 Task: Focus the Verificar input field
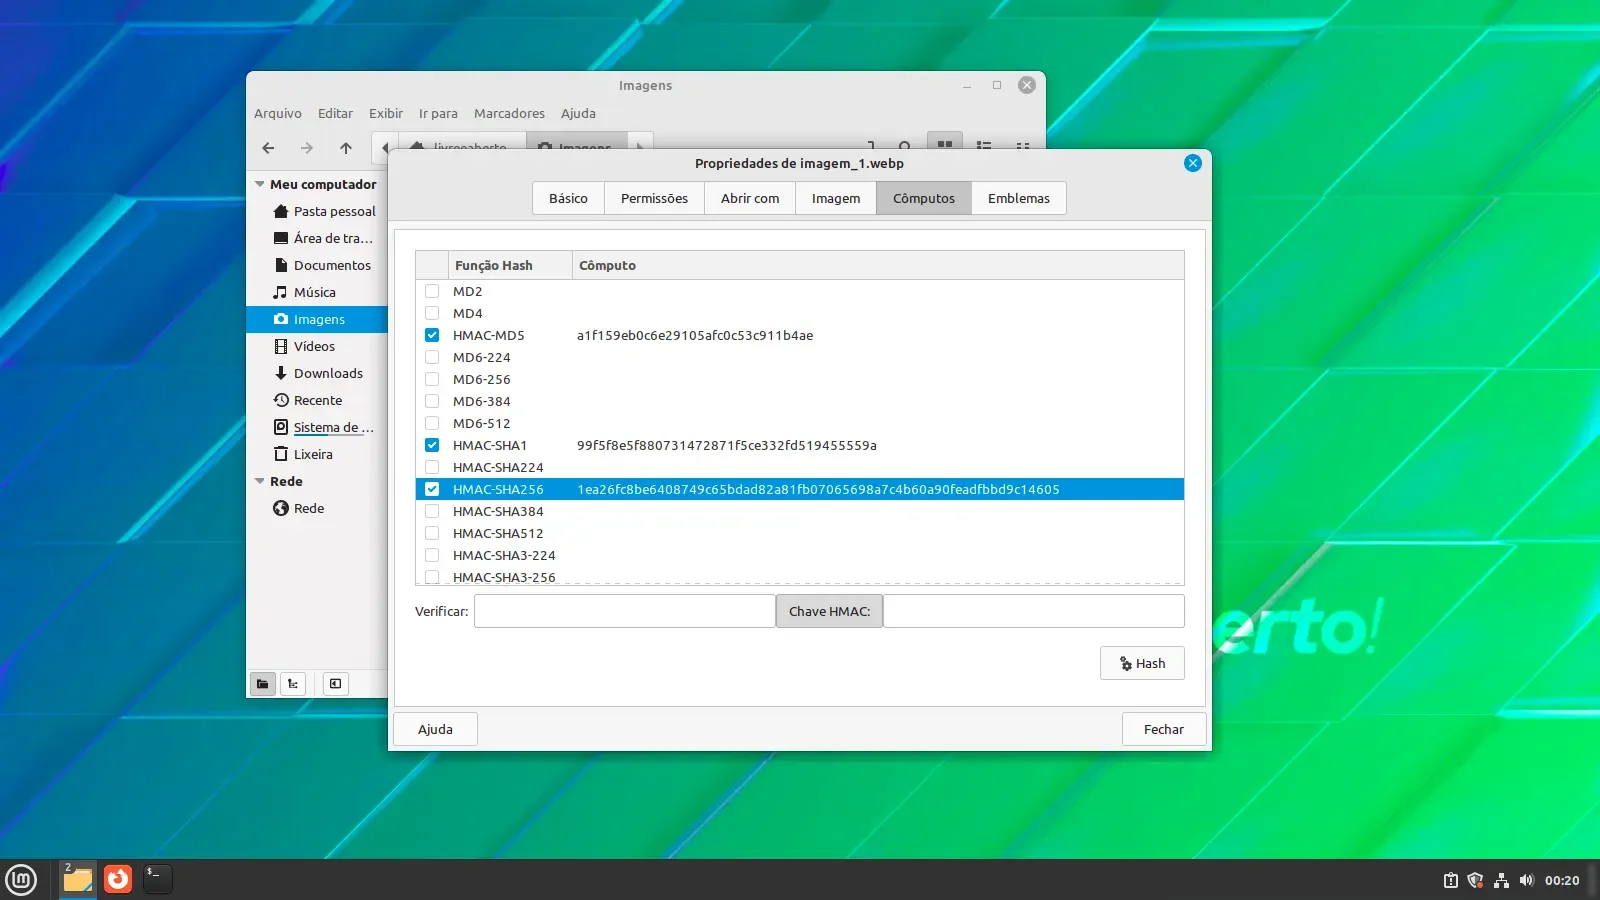[x=625, y=611]
